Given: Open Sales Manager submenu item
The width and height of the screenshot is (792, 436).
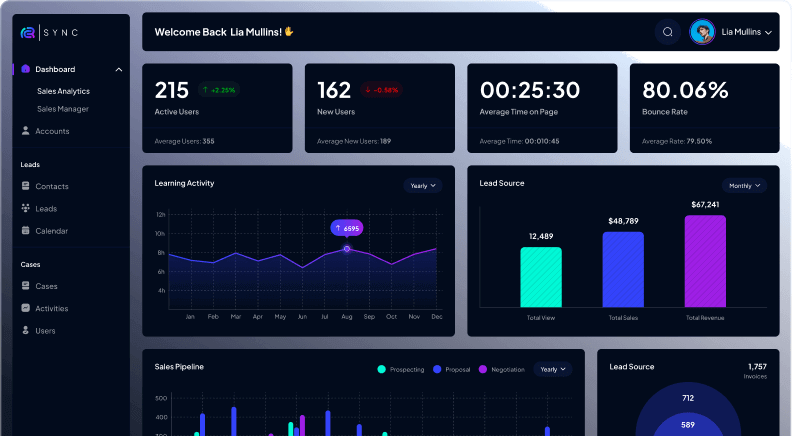Looking at the screenshot, I should [63, 109].
